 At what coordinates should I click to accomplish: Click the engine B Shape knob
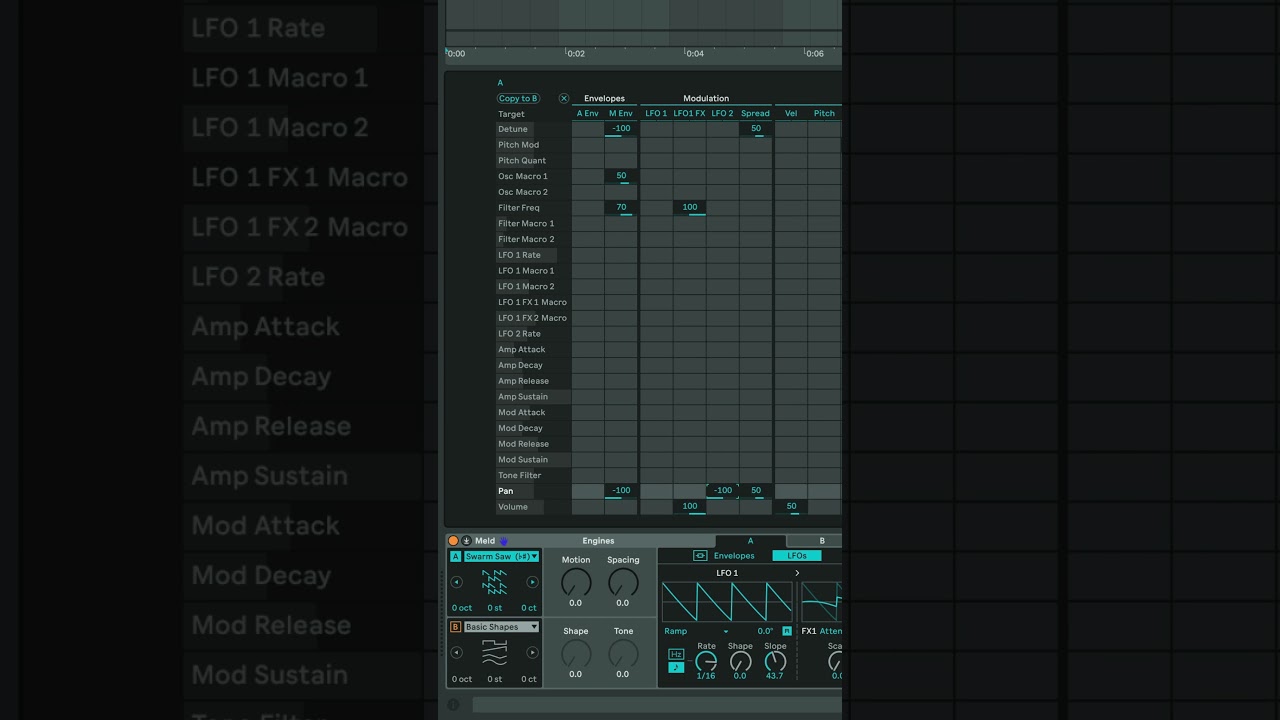coord(576,654)
